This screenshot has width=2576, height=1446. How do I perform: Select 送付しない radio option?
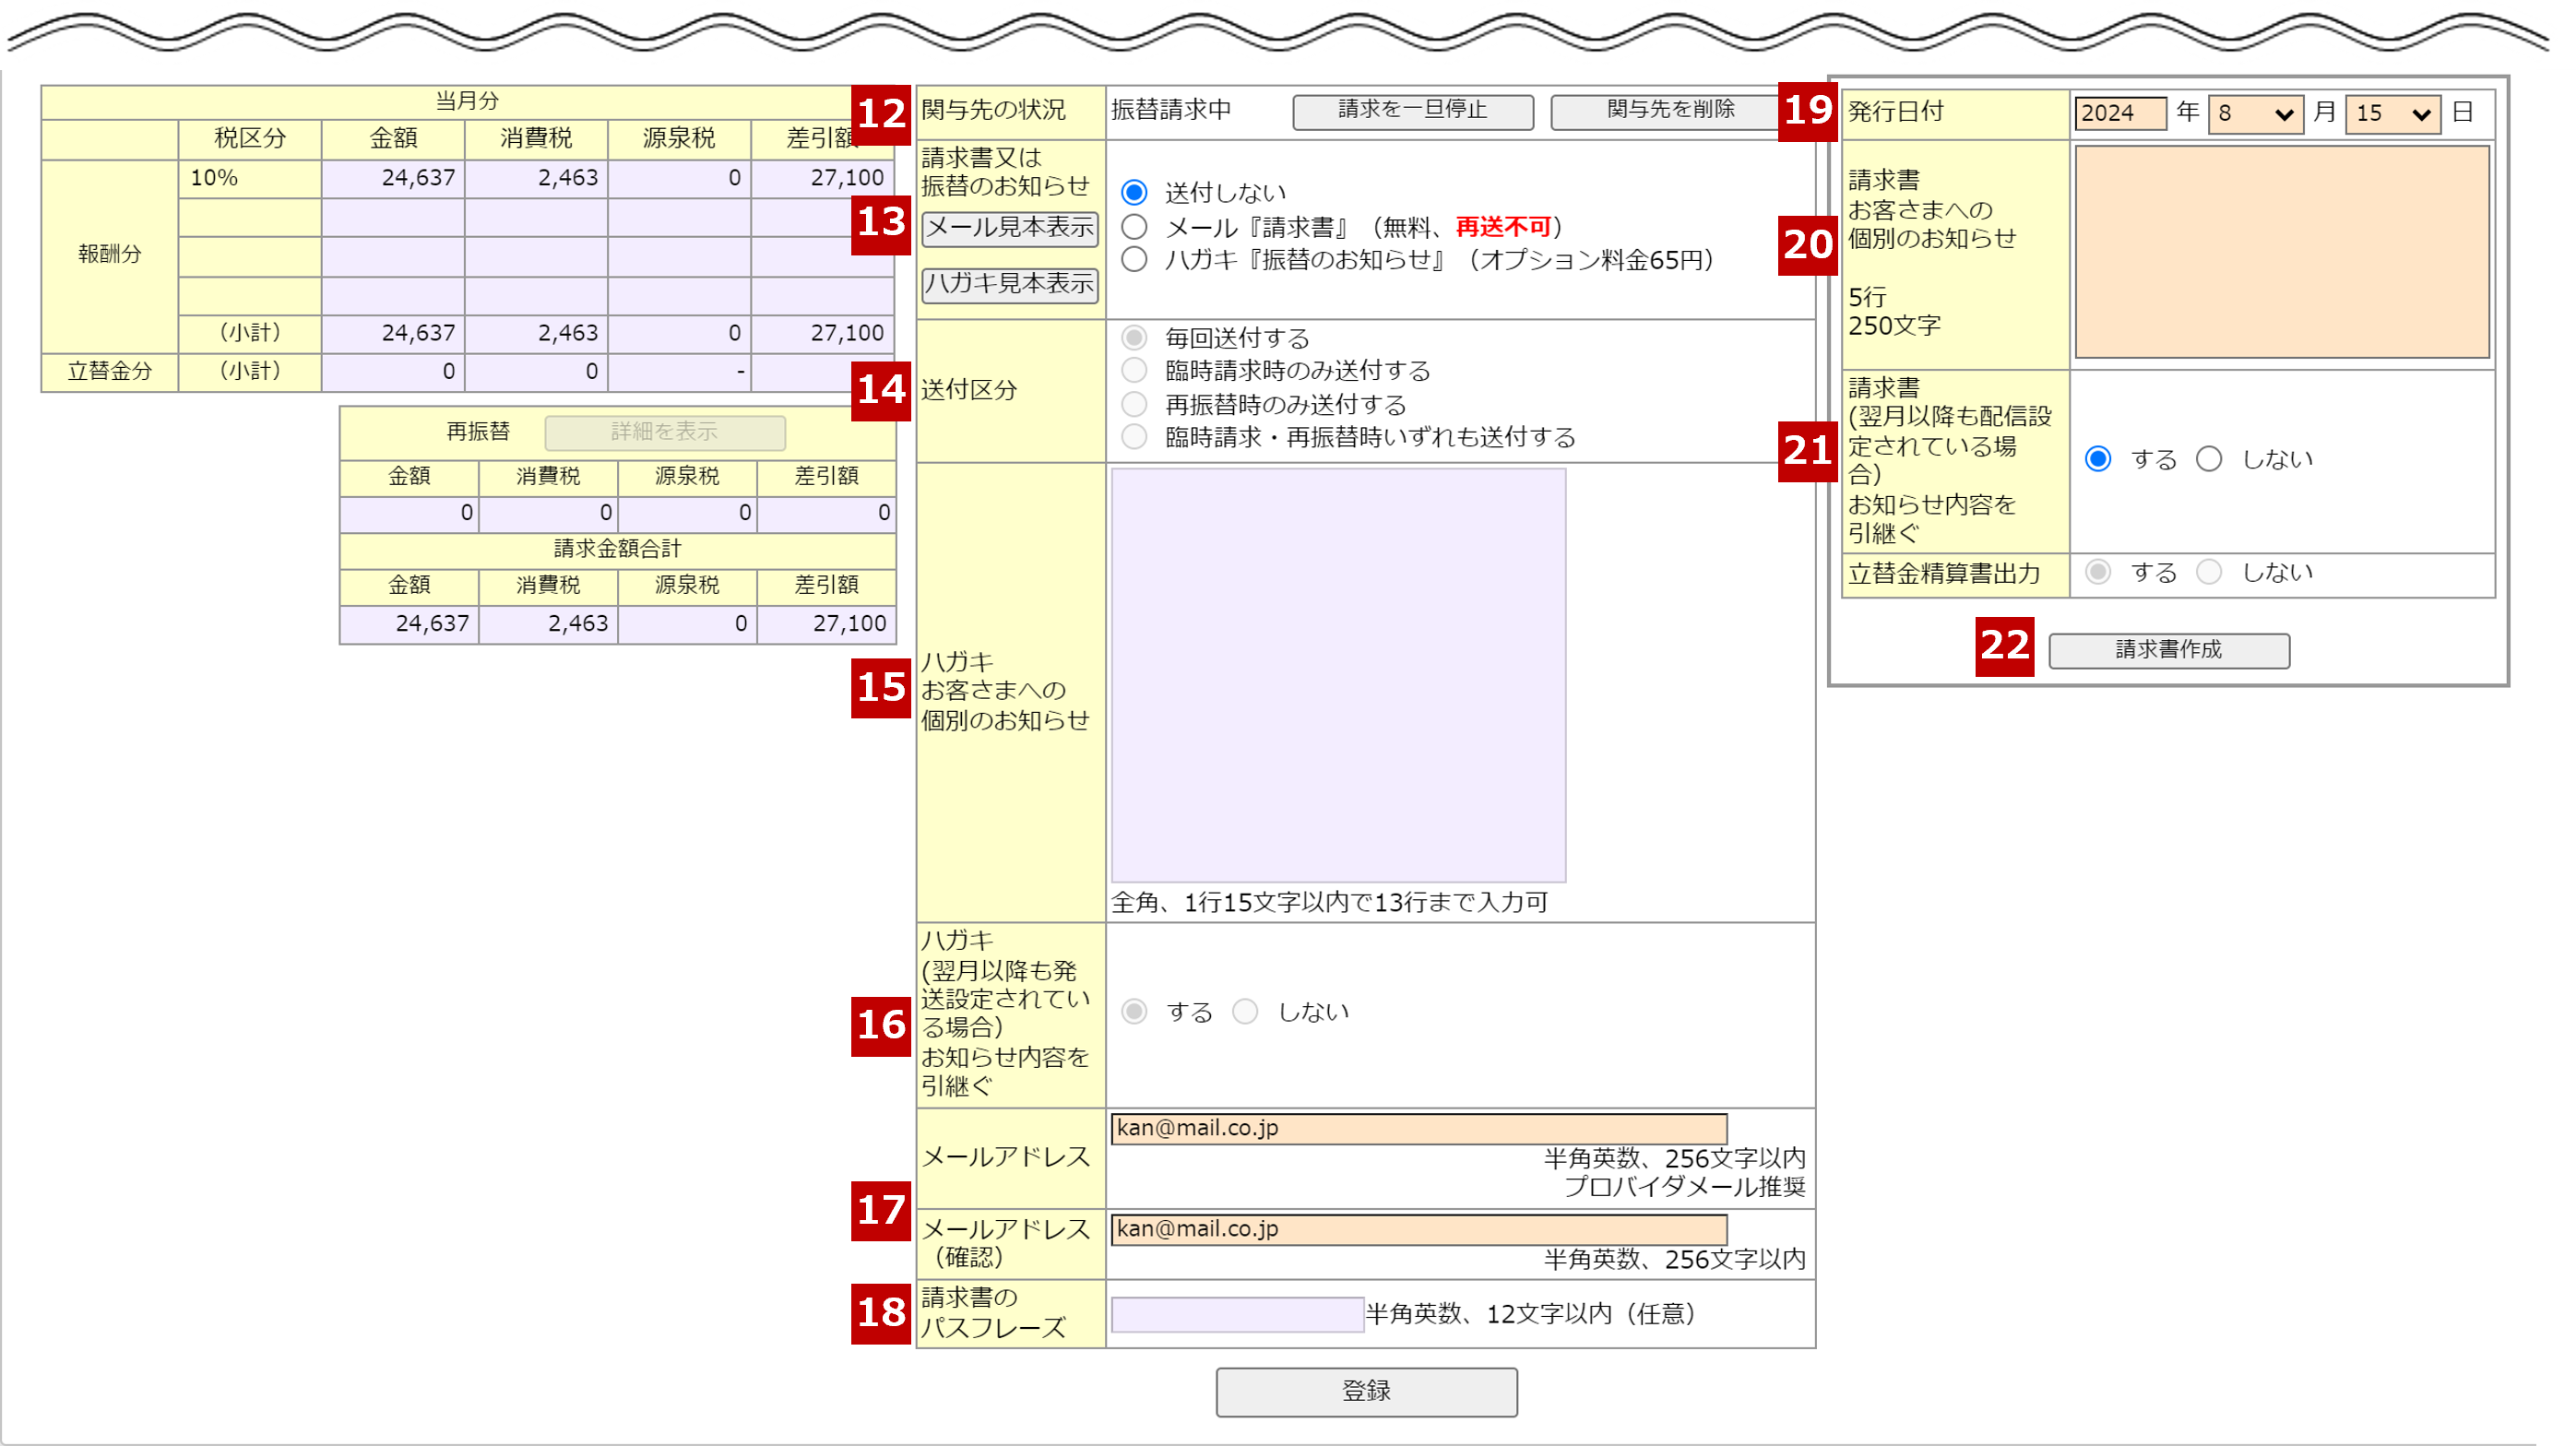(x=1133, y=192)
